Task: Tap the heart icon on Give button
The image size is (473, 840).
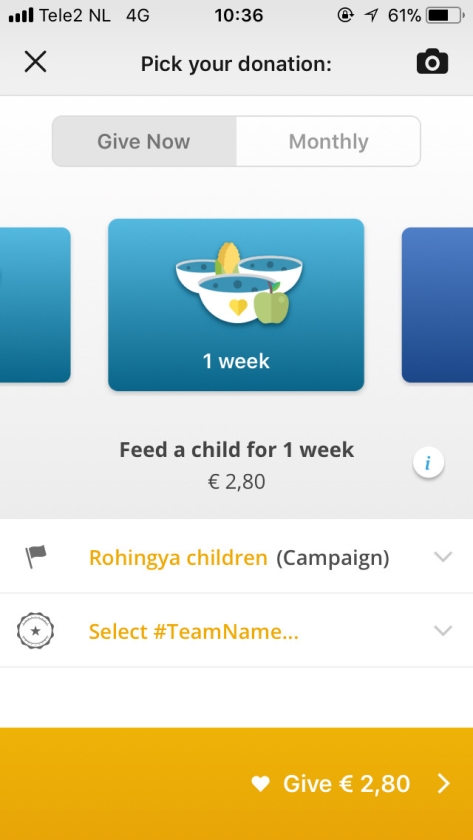Action: click(x=260, y=784)
